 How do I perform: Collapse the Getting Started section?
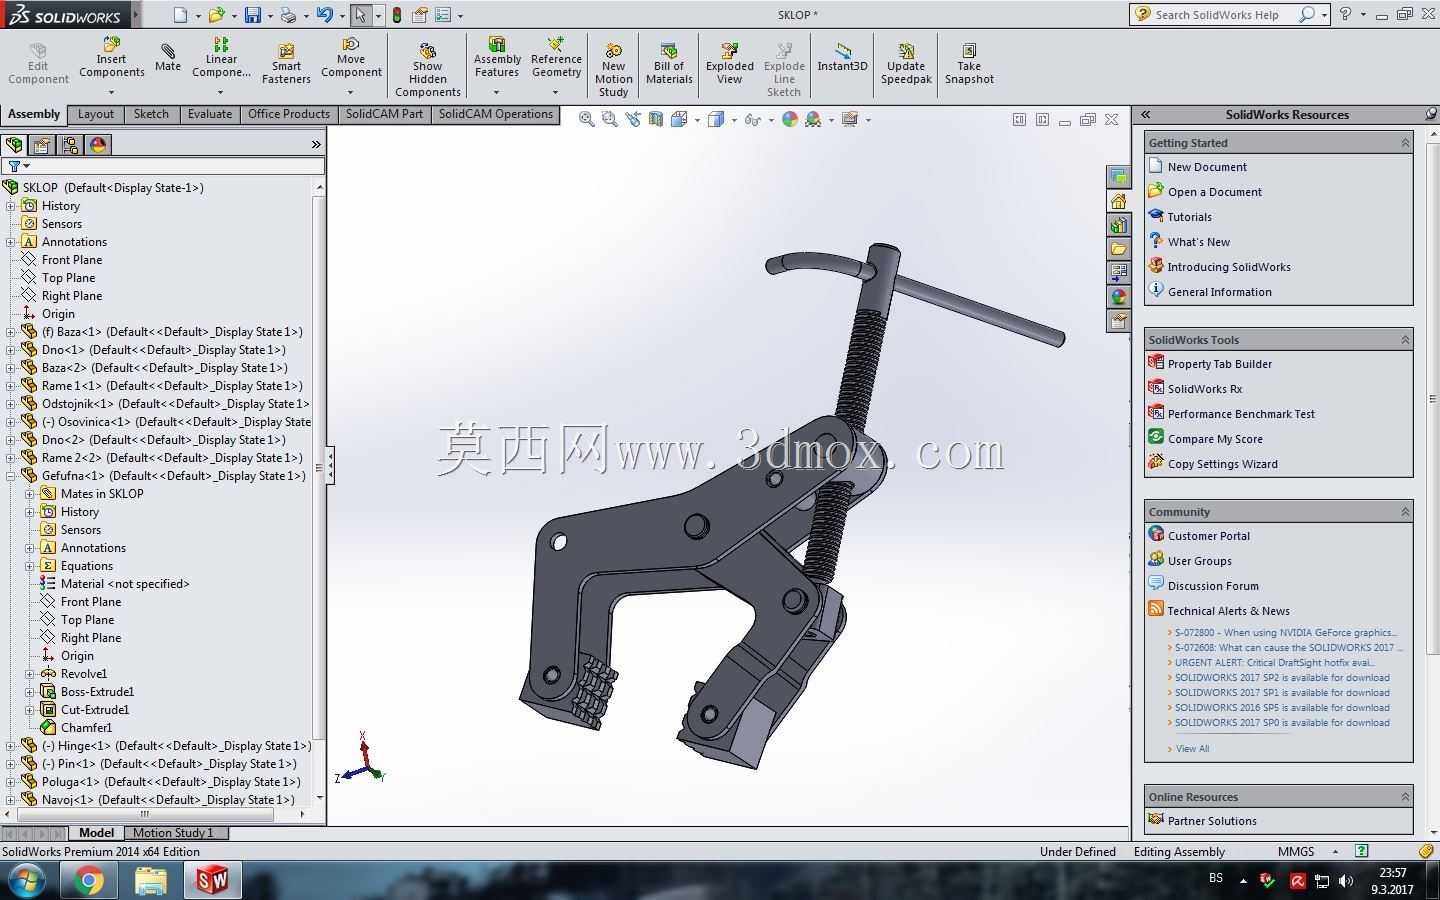(1405, 143)
